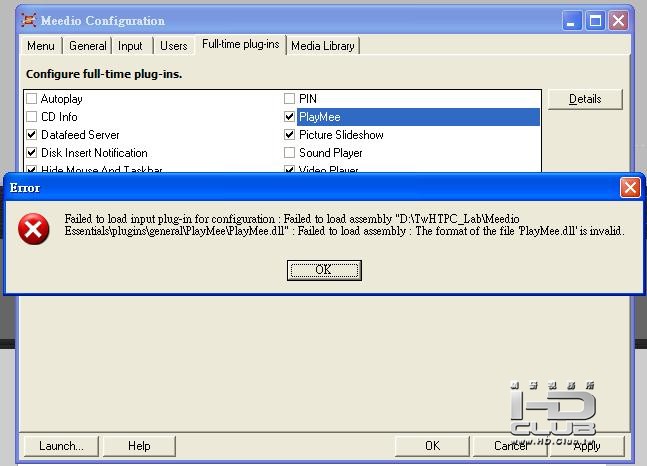Image resolution: width=647 pixels, height=466 pixels.
Task: Open Help from the bottom bar
Action: click(x=139, y=446)
